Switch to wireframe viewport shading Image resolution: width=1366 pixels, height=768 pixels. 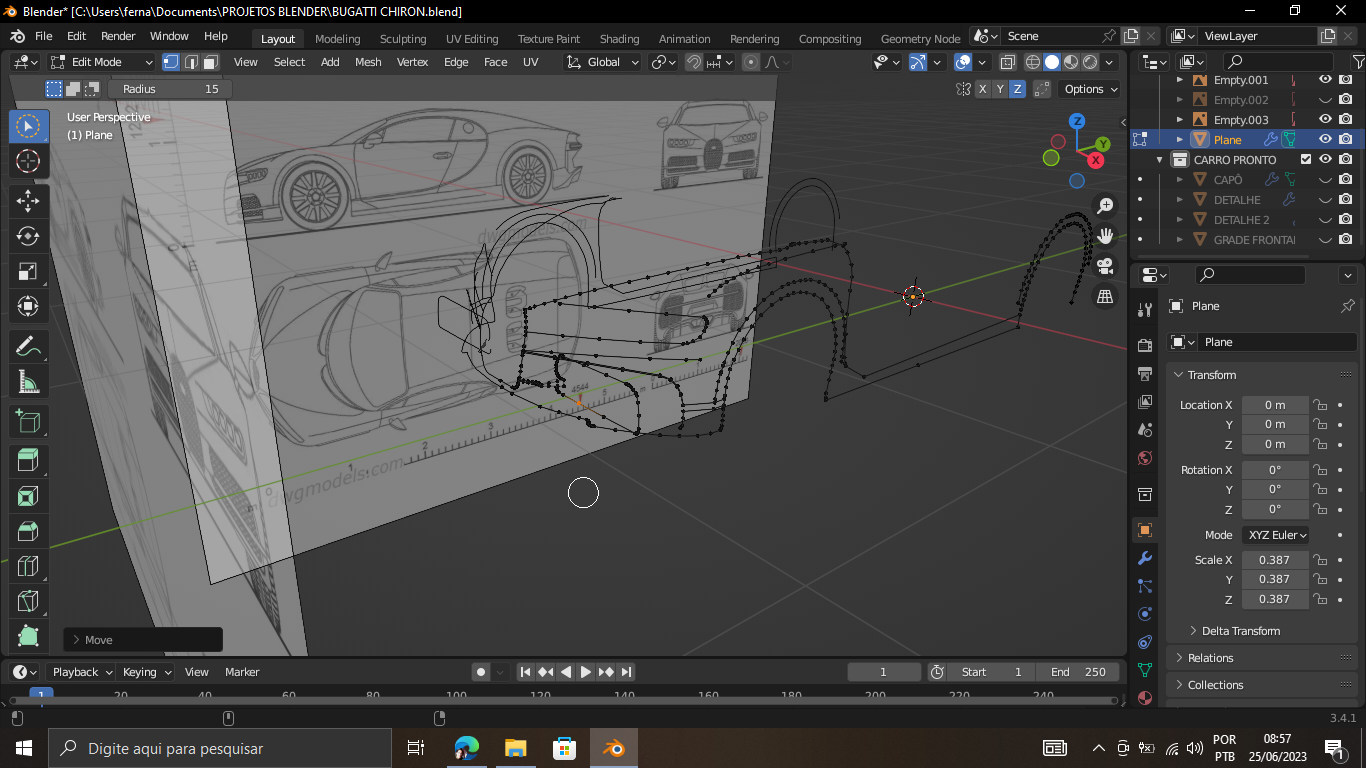tap(1033, 62)
